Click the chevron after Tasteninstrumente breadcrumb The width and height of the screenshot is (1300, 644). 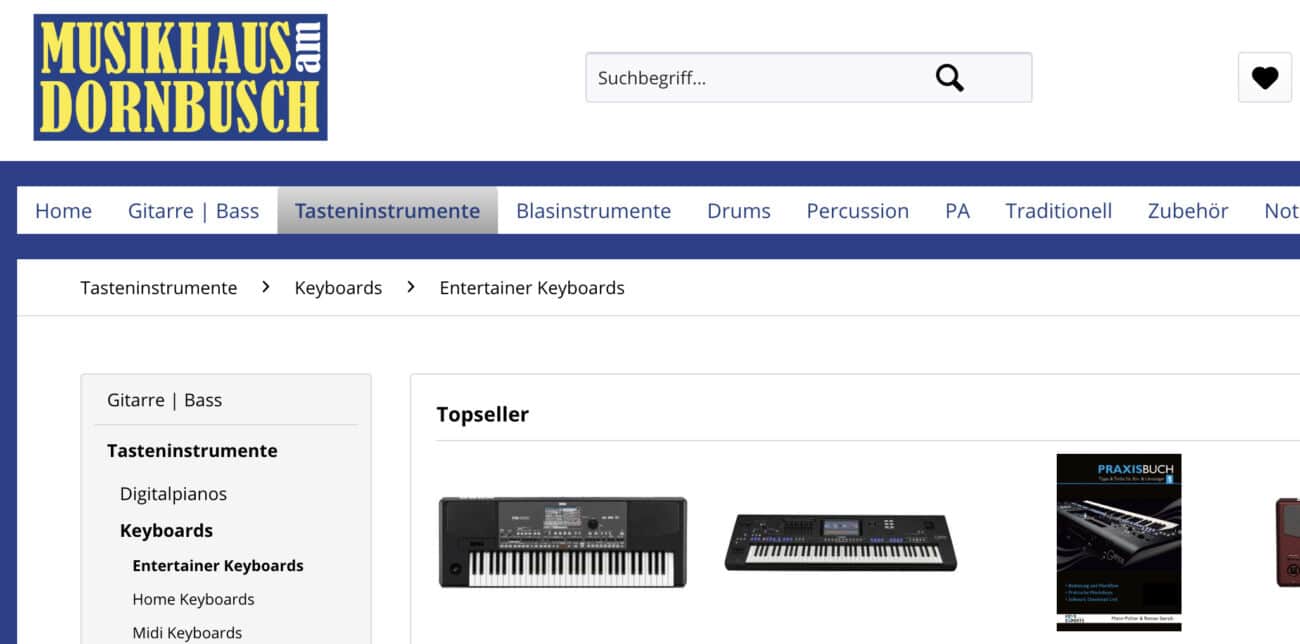[266, 287]
